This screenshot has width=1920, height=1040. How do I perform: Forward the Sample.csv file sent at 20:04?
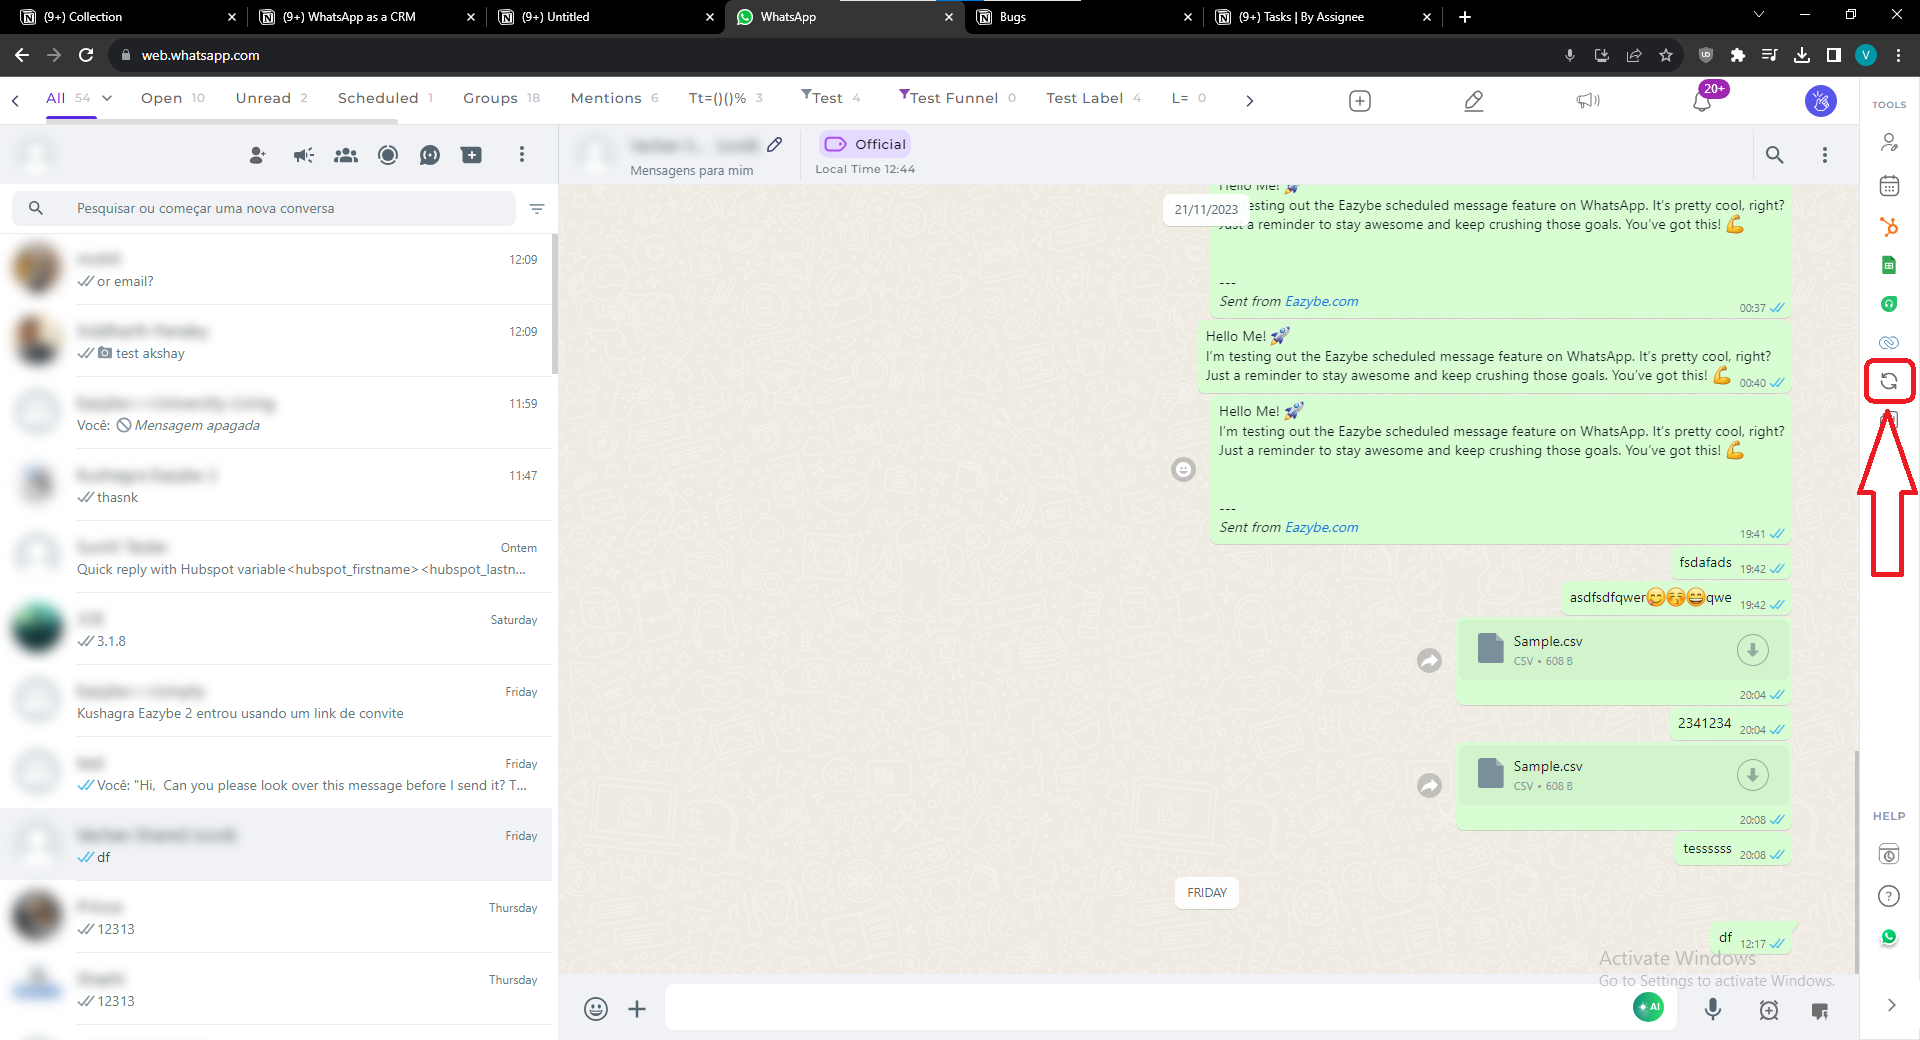click(x=1429, y=660)
